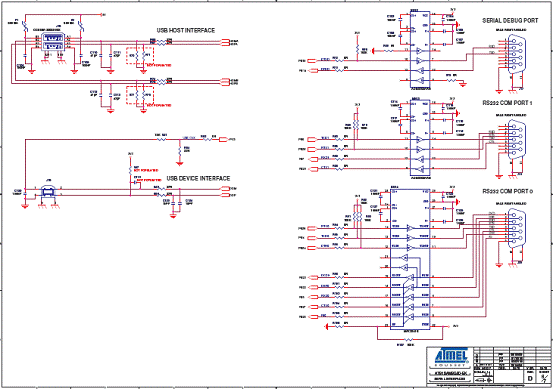This screenshot has height=389, width=553.
Task: Select upper dashed NOT POPULATED resistor box
Action: (140, 56)
